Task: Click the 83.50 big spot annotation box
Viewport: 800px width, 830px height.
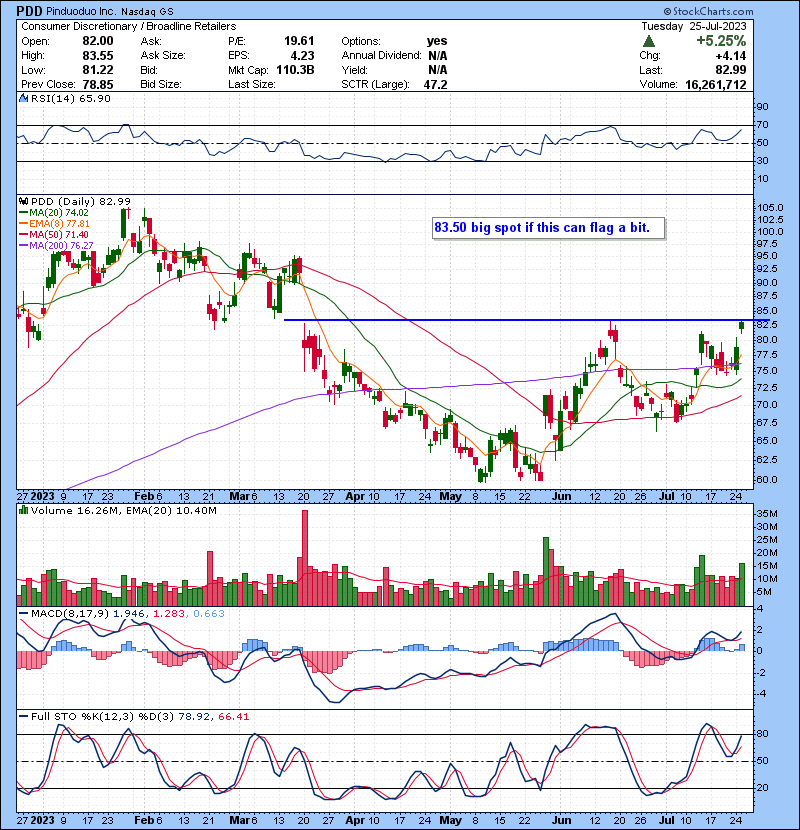Action: coord(548,228)
